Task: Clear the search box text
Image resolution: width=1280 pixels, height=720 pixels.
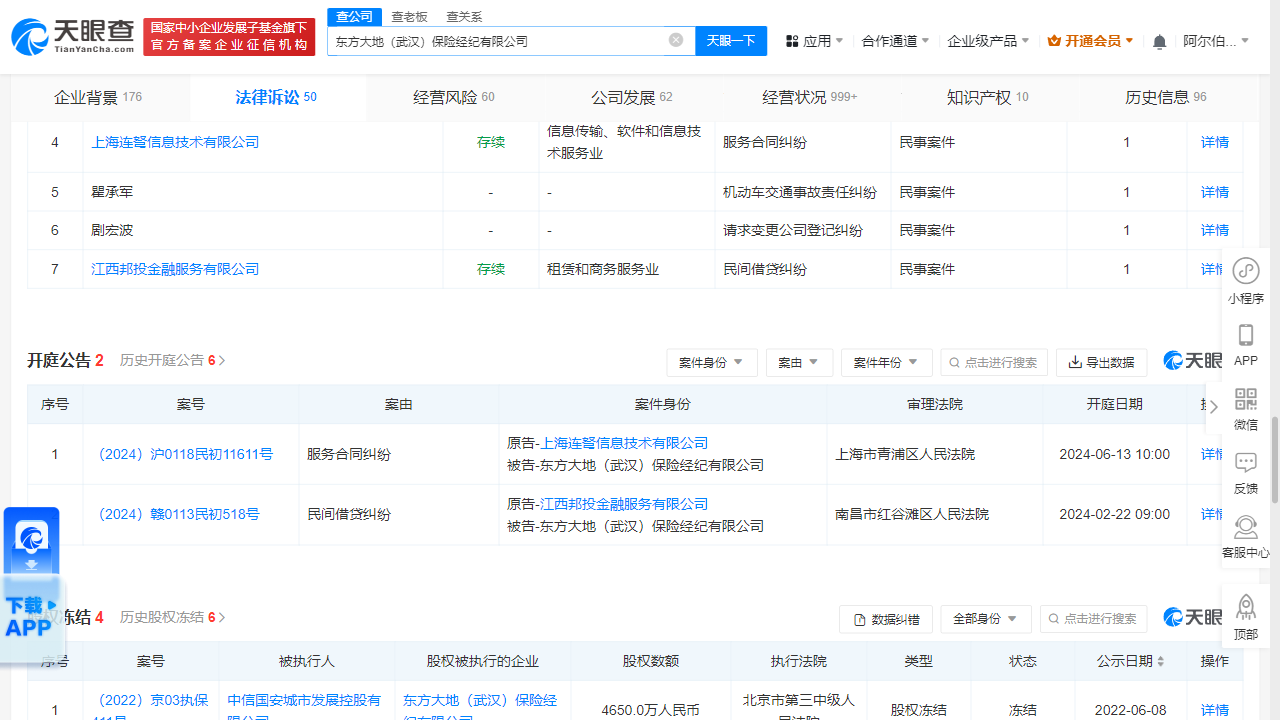Action: (676, 40)
